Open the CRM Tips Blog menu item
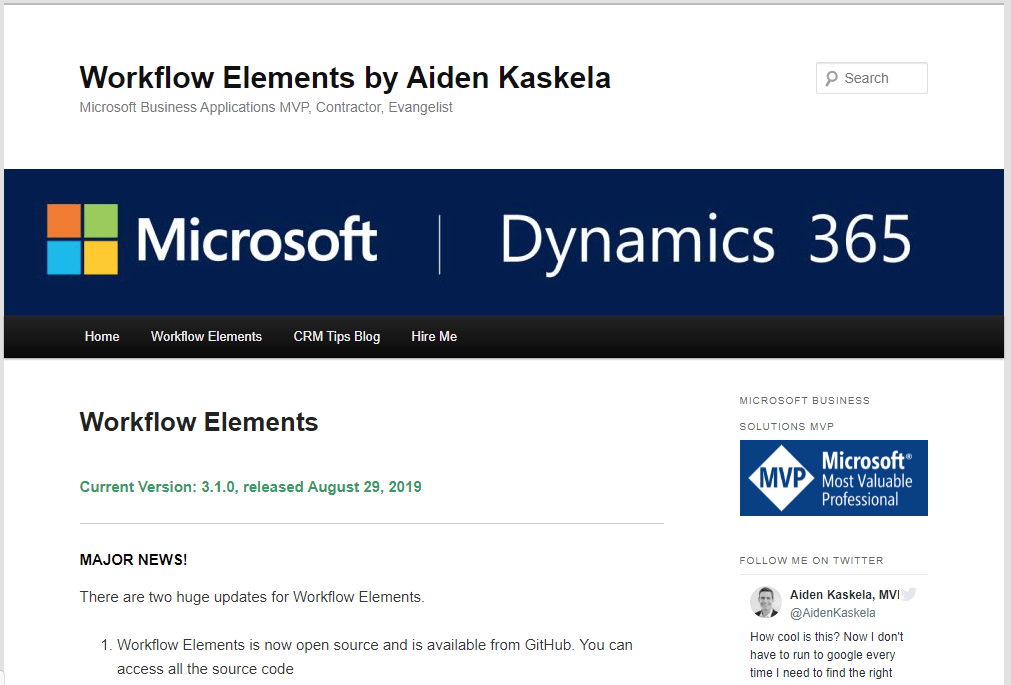Viewport: 1011px width, 685px height. click(336, 337)
